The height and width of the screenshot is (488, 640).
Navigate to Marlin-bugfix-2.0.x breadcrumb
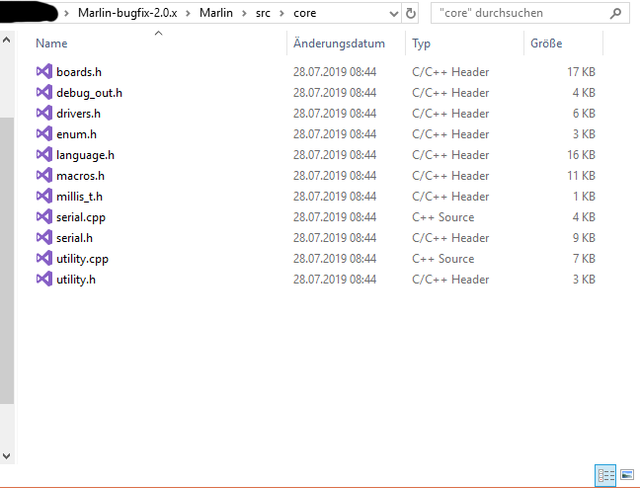point(127,13)
